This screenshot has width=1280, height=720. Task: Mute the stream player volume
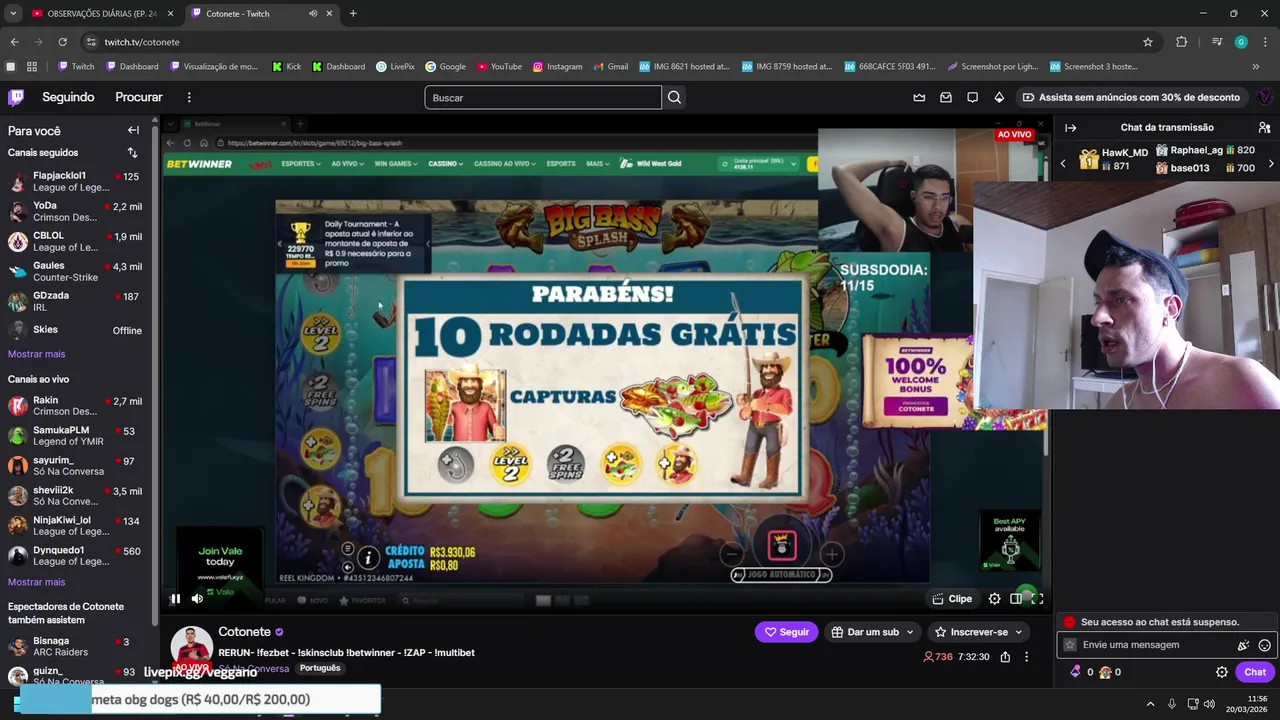(x=197, y=599)
